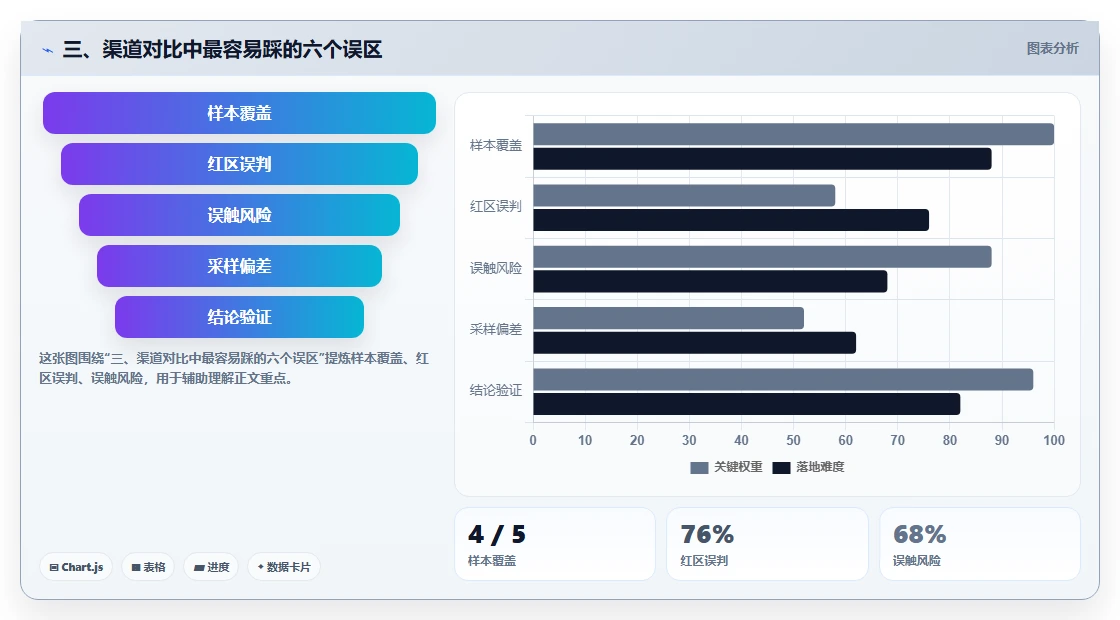Viewport: 1120px width, 620px height.
Task: Click the 样本覆盖 y-axis label in chart
Action: (x=496, y=146)
